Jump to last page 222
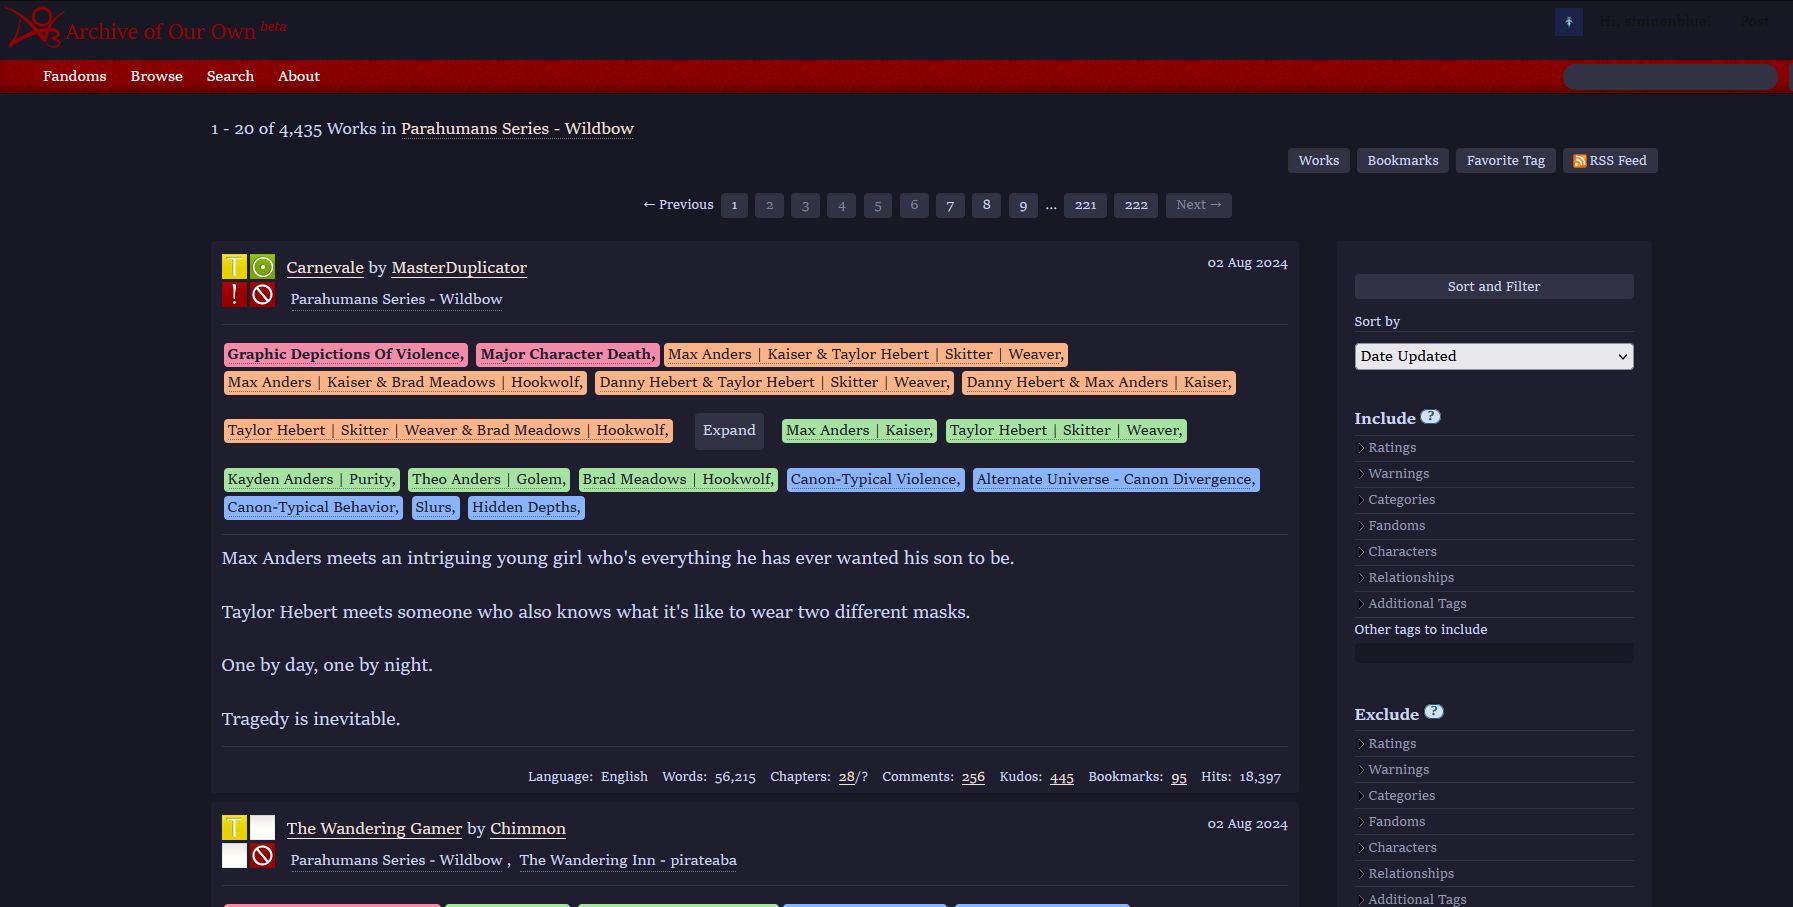 [1136, 205]
